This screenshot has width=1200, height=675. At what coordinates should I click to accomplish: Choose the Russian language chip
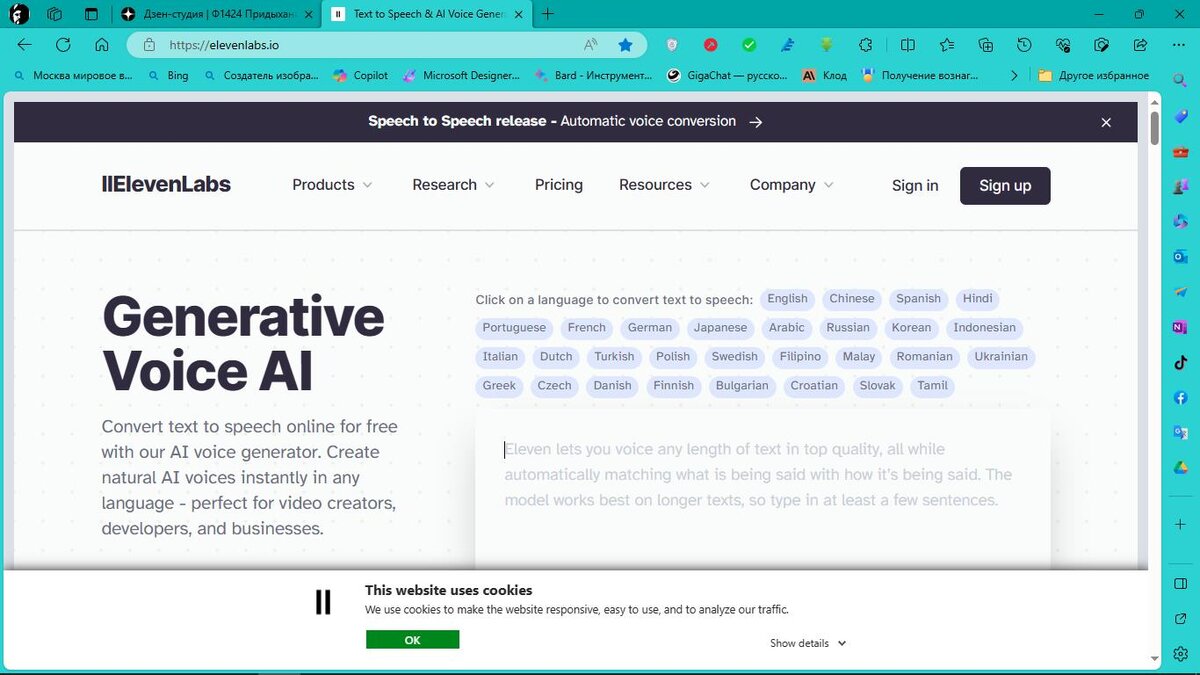click(x=848, y=327)
